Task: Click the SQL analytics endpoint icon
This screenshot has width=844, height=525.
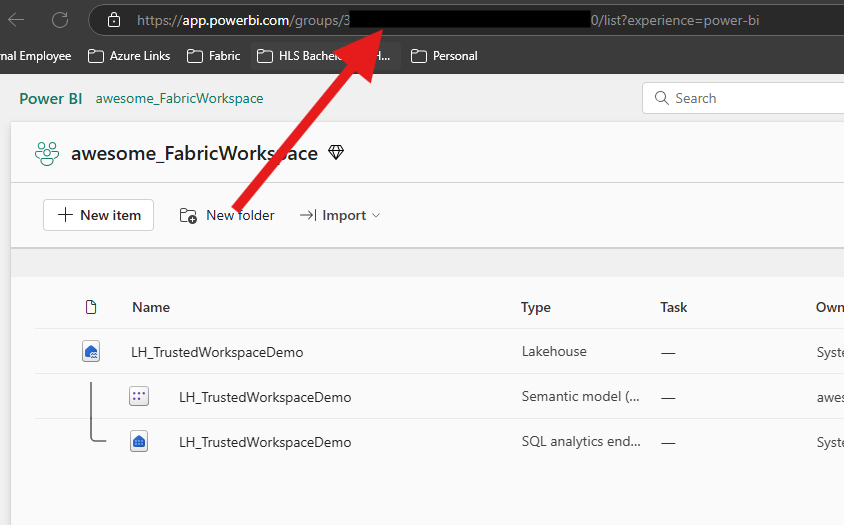Action: 139,442
